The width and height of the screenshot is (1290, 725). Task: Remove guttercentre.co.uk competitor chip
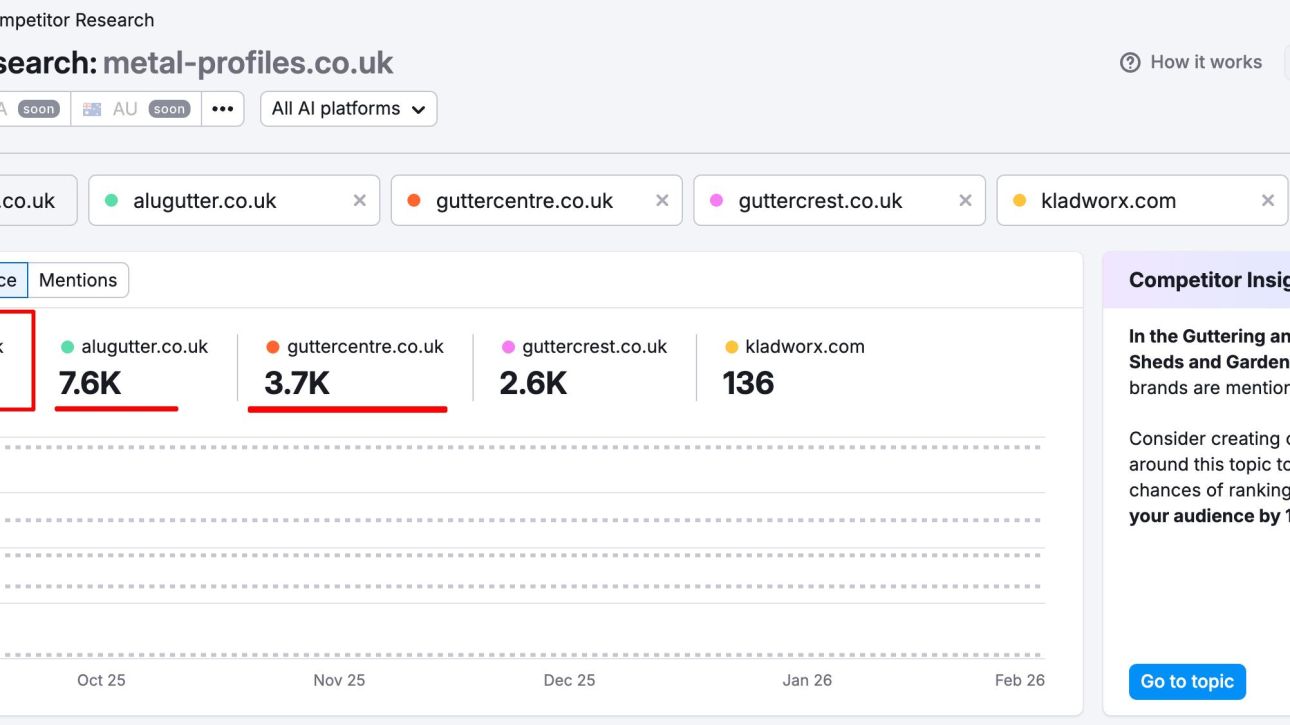(662, 201)
